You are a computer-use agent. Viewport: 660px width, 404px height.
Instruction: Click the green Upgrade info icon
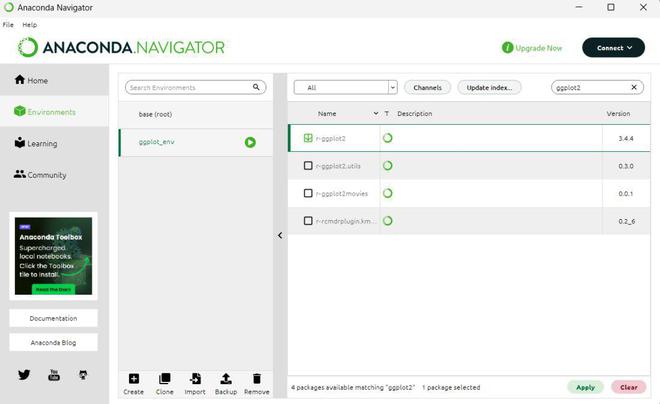[x=507, y=48]
